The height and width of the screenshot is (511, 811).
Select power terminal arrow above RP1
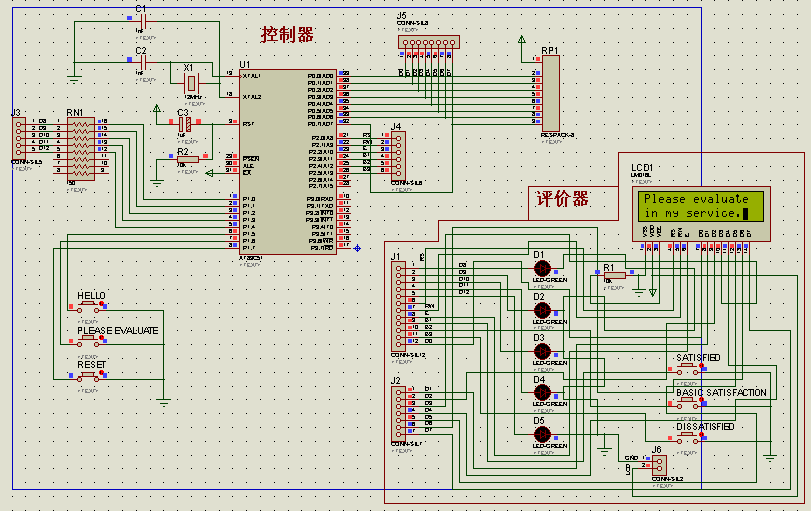click(522, 39)
